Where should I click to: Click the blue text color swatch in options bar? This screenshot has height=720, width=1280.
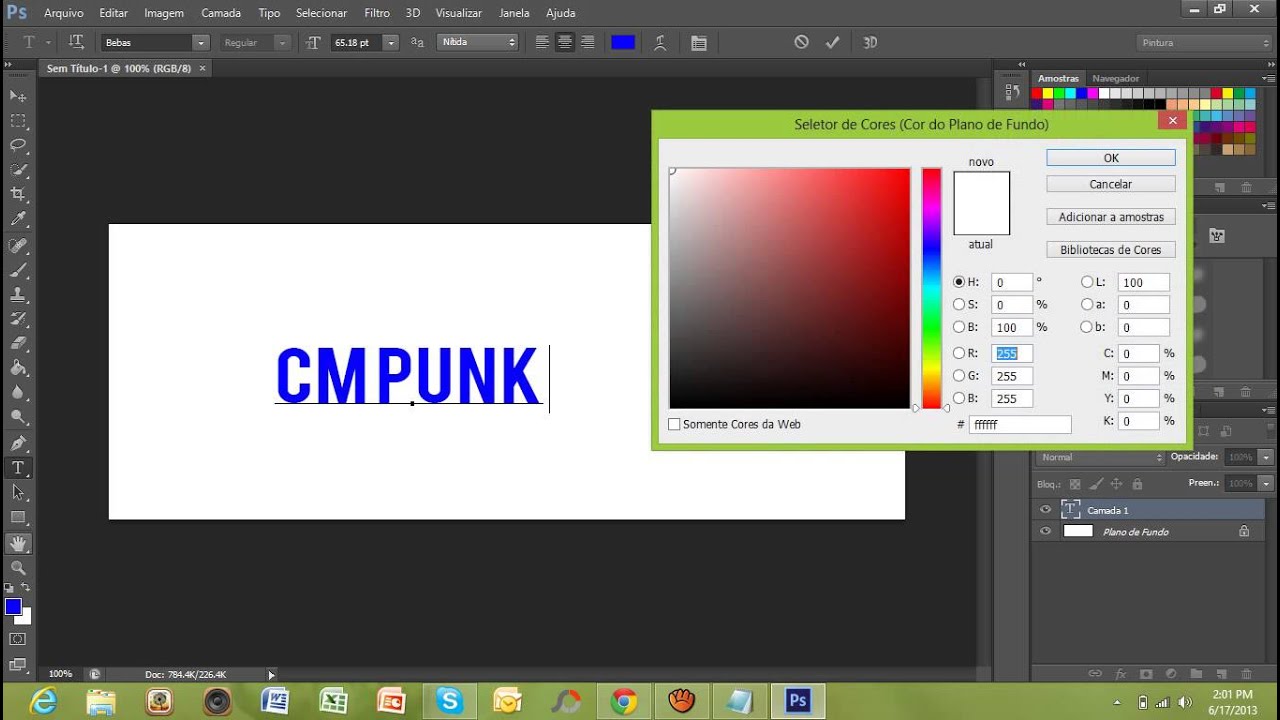click(x=623, y=42)
